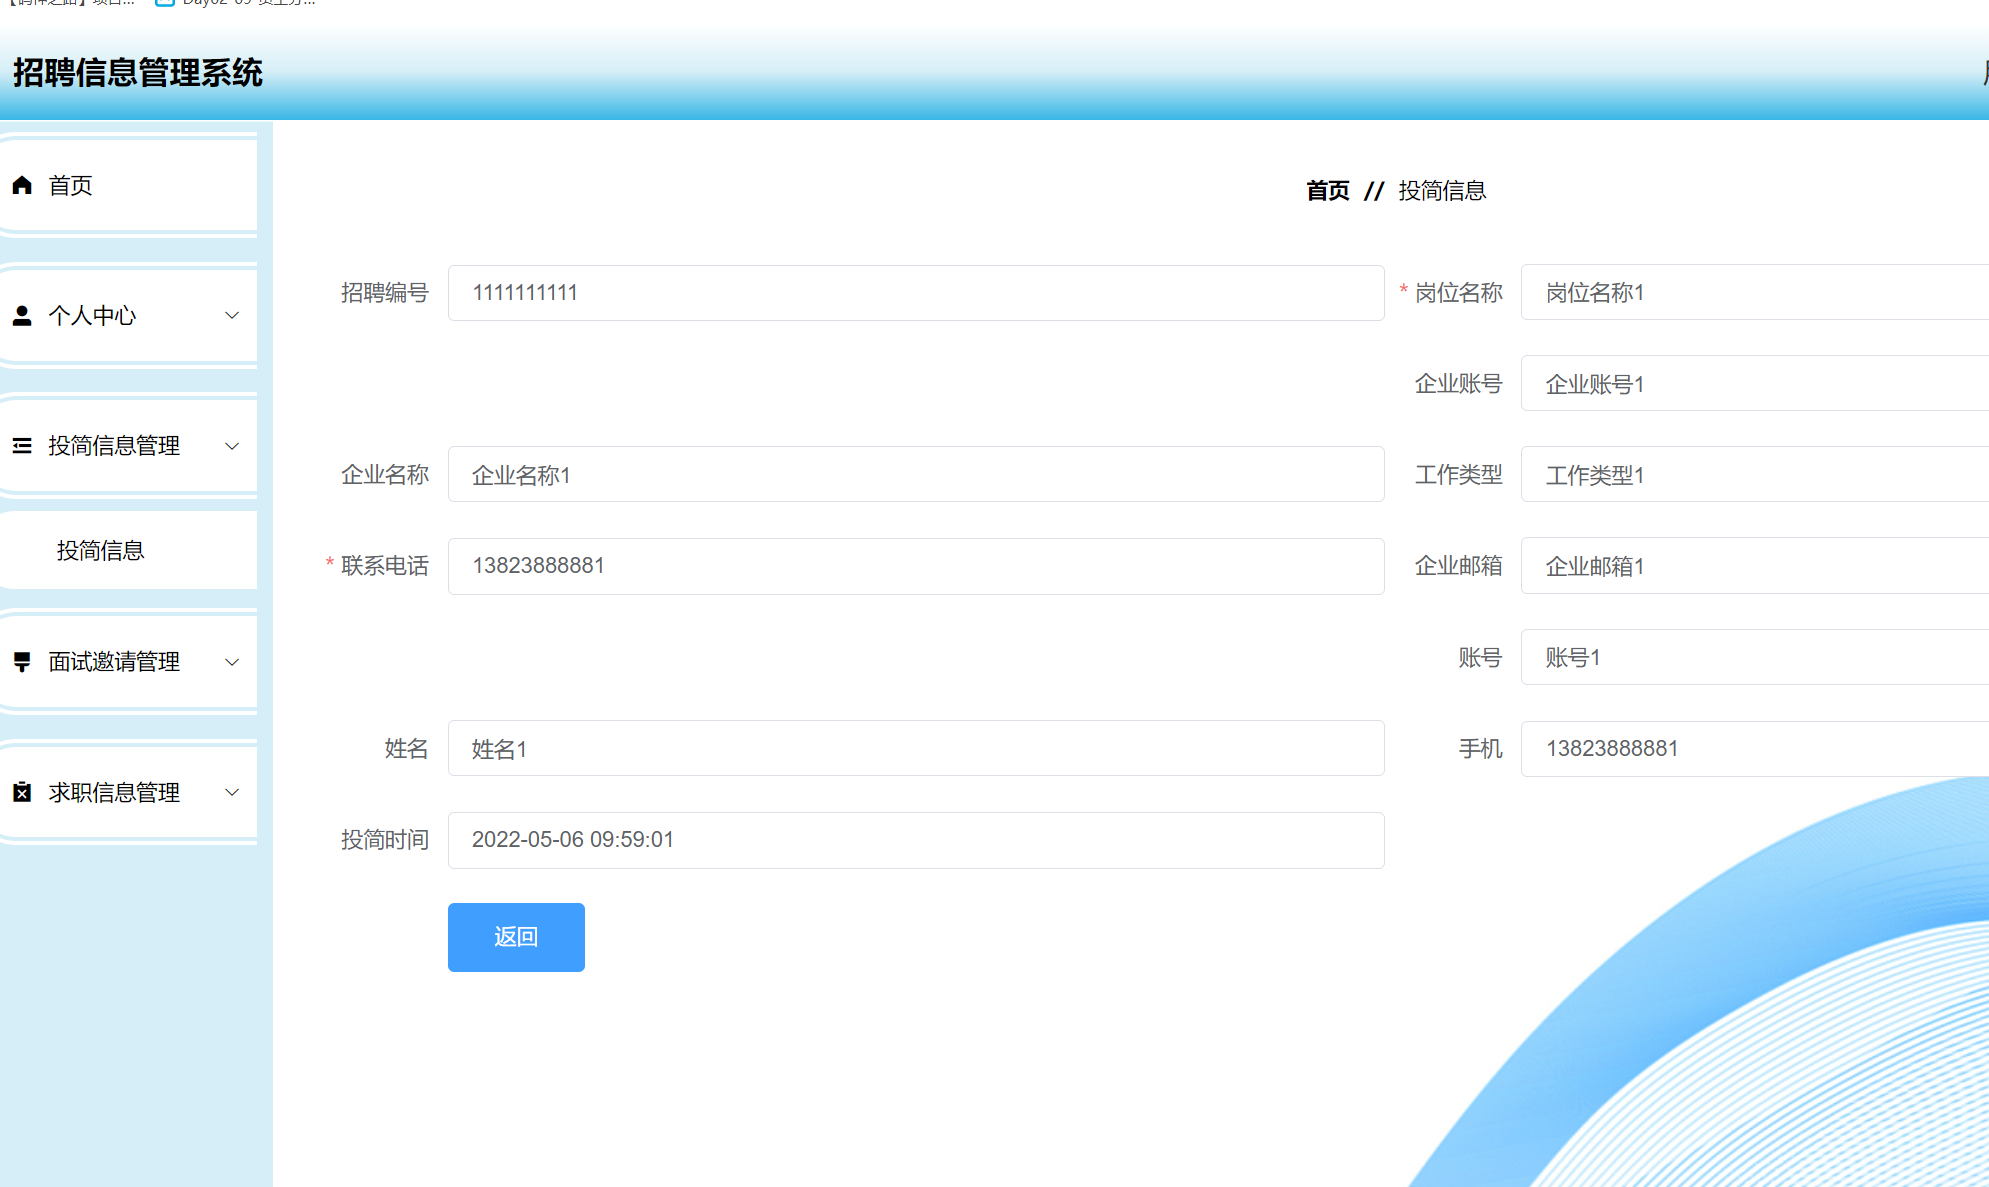Click the home icon beside 首页
The image size is (1989, 1187).
tap(22, 184)
